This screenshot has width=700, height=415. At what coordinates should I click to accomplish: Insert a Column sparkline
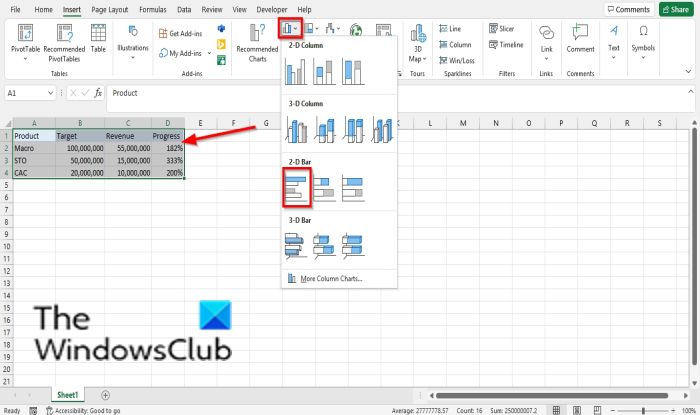(x=455, y=45)
